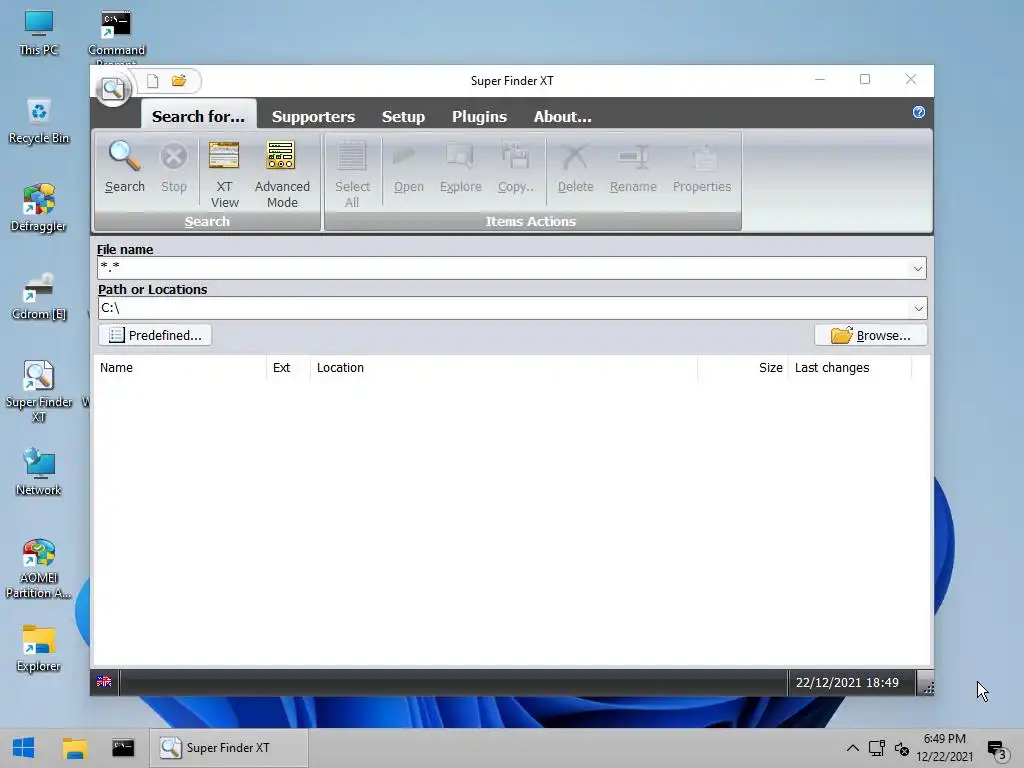Open the Command Prompt taskbar icon
The image size is (1024, 768).
pos(123,748)
